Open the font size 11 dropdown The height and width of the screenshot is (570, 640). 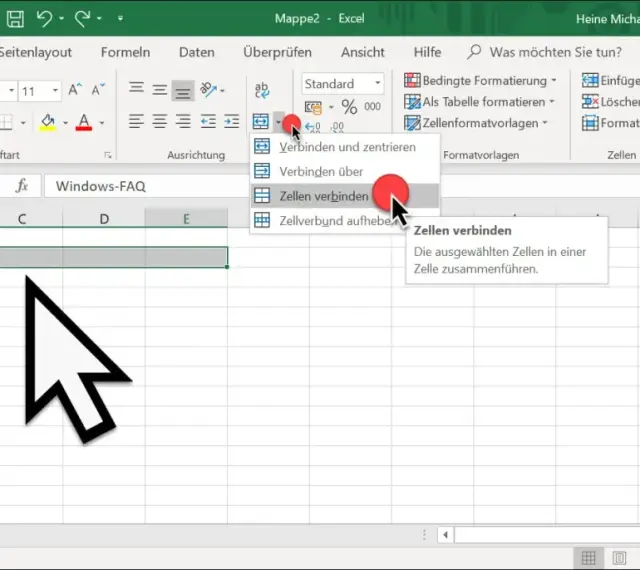pos(55,90)
